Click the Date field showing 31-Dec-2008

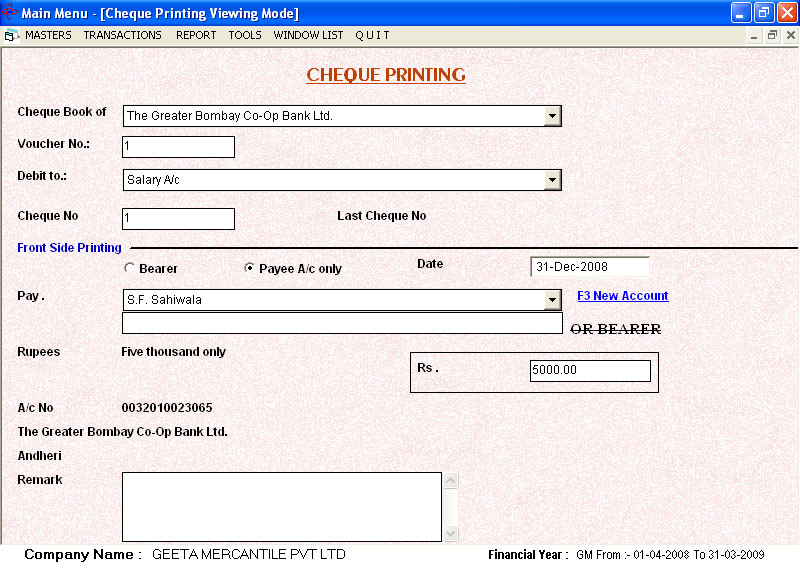590,267
